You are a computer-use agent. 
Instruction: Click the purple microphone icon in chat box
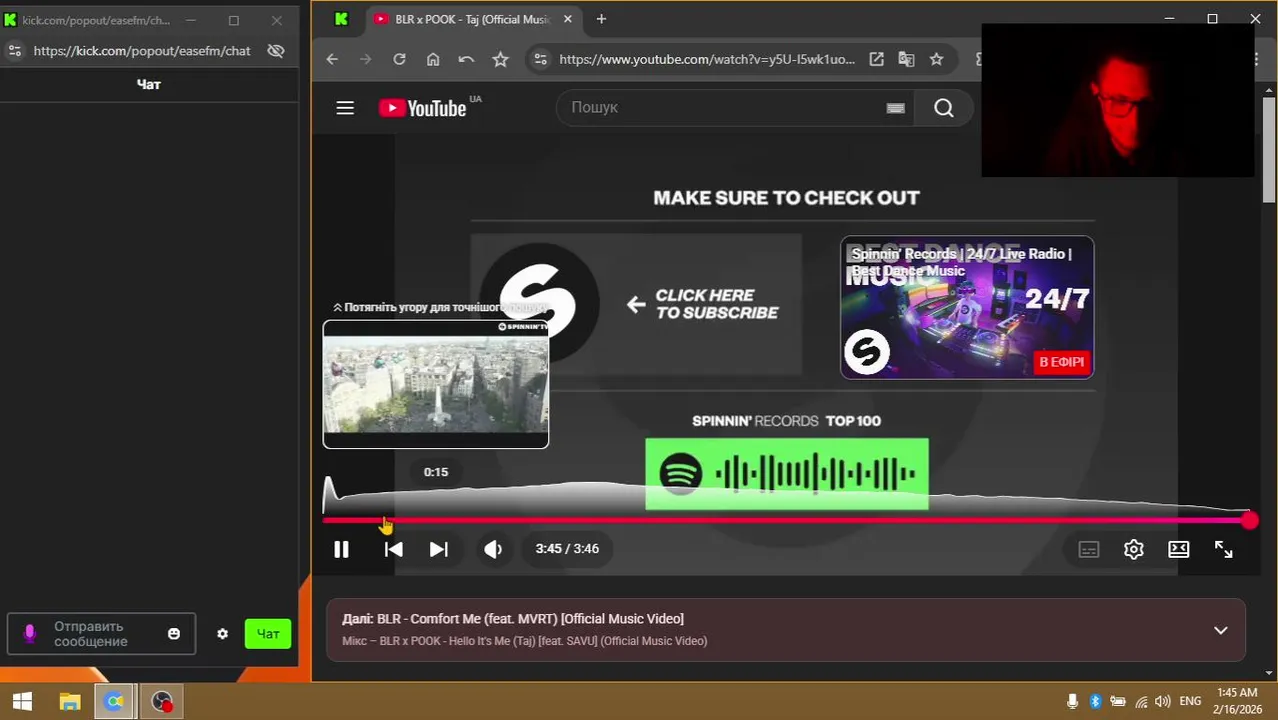click(30, 634)
